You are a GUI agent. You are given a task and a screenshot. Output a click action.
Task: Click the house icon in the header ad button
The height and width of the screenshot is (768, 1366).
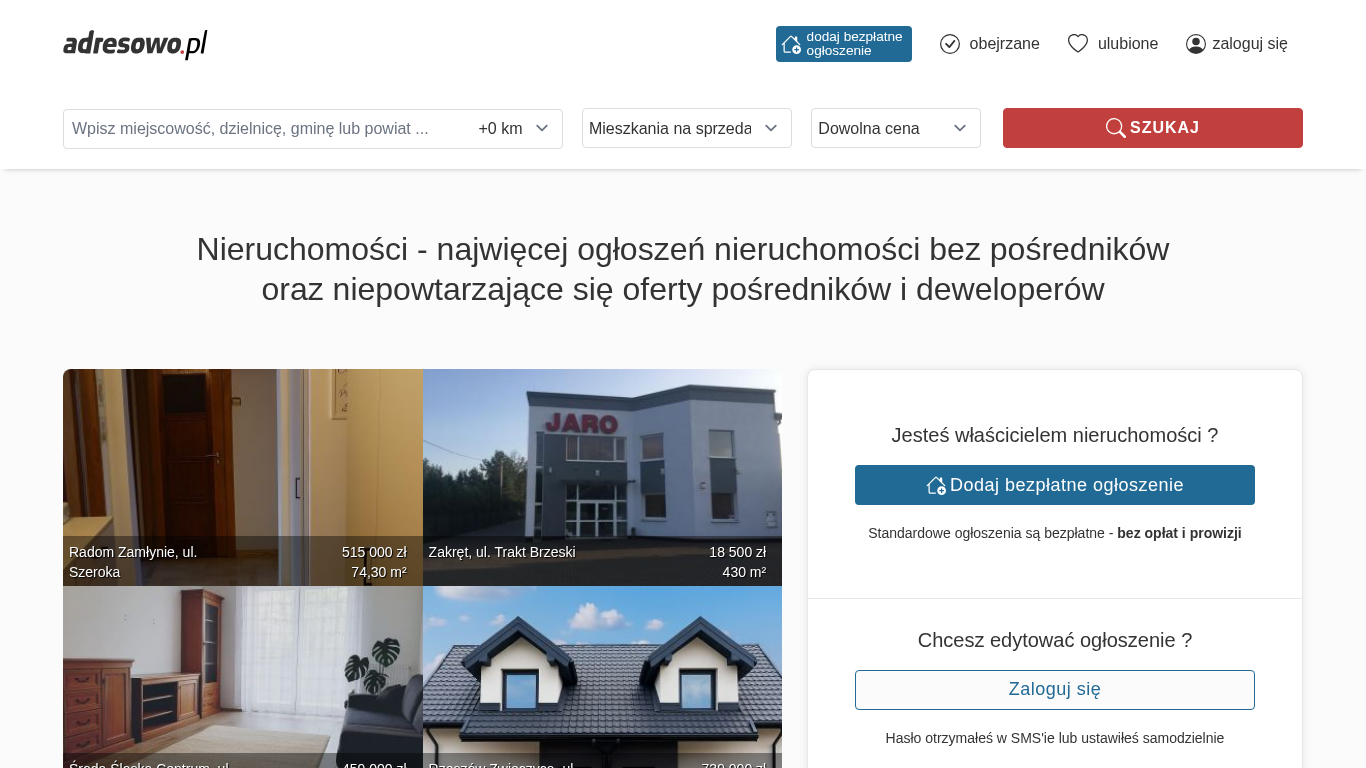pos(791,44)
